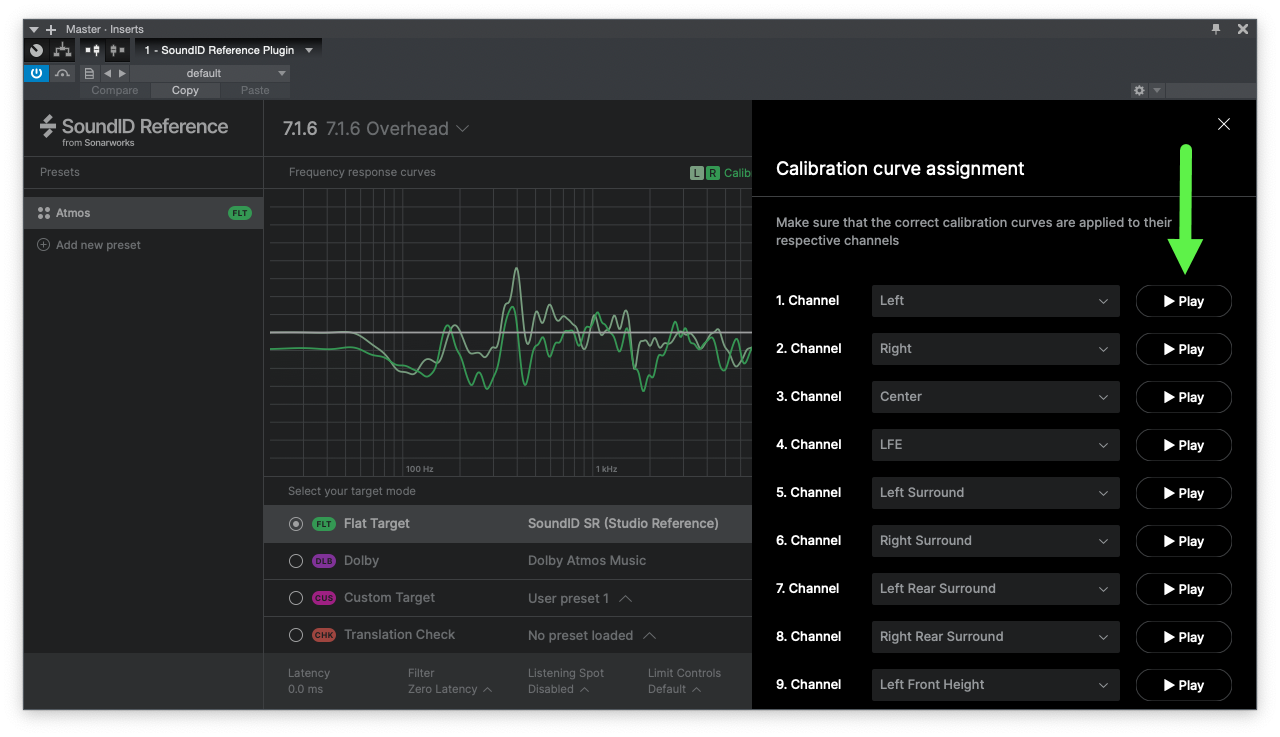Viewport: 1280px width, 737px height.
Task: Close the Calibration curve assignment panel
Action: (x=1224, y=124)
